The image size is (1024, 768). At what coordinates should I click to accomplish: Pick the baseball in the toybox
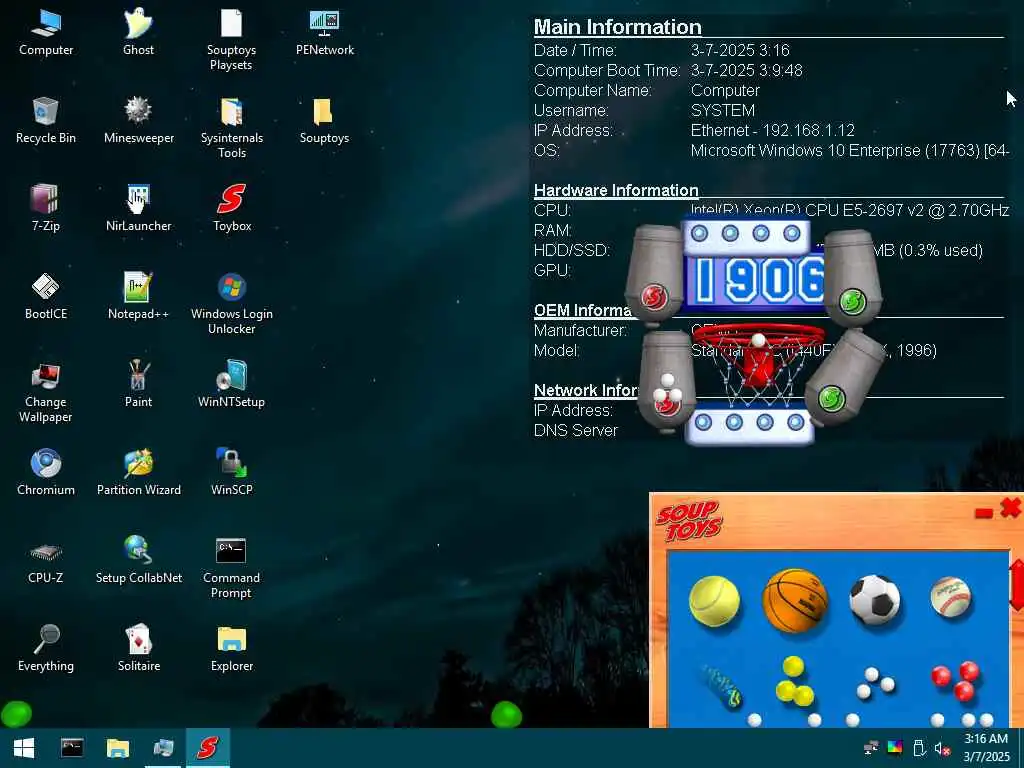(x=950, y=597)
